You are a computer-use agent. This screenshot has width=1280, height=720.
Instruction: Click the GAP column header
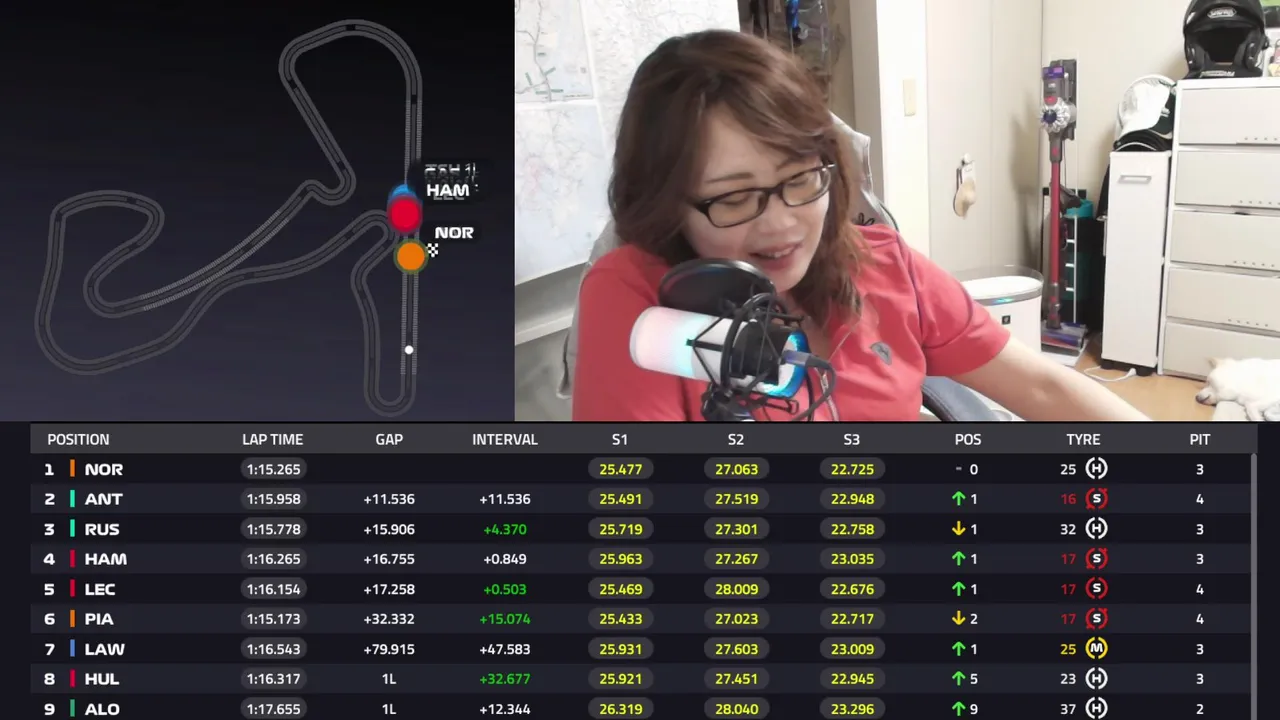(389, 439)
